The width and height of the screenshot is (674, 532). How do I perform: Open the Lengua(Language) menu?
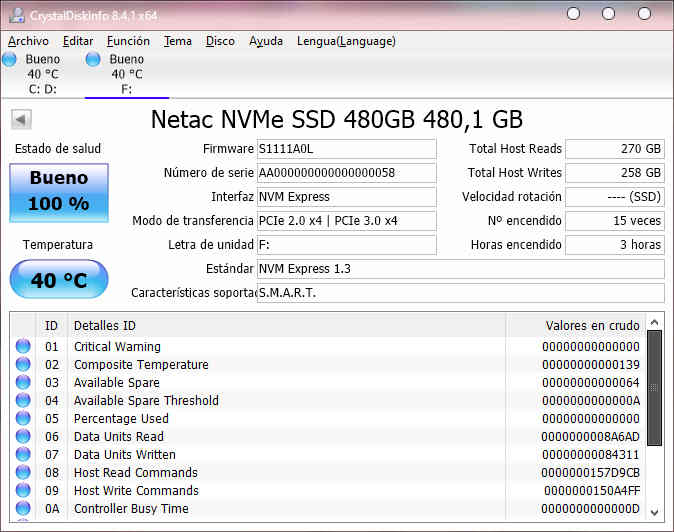(x=346, y=41)
